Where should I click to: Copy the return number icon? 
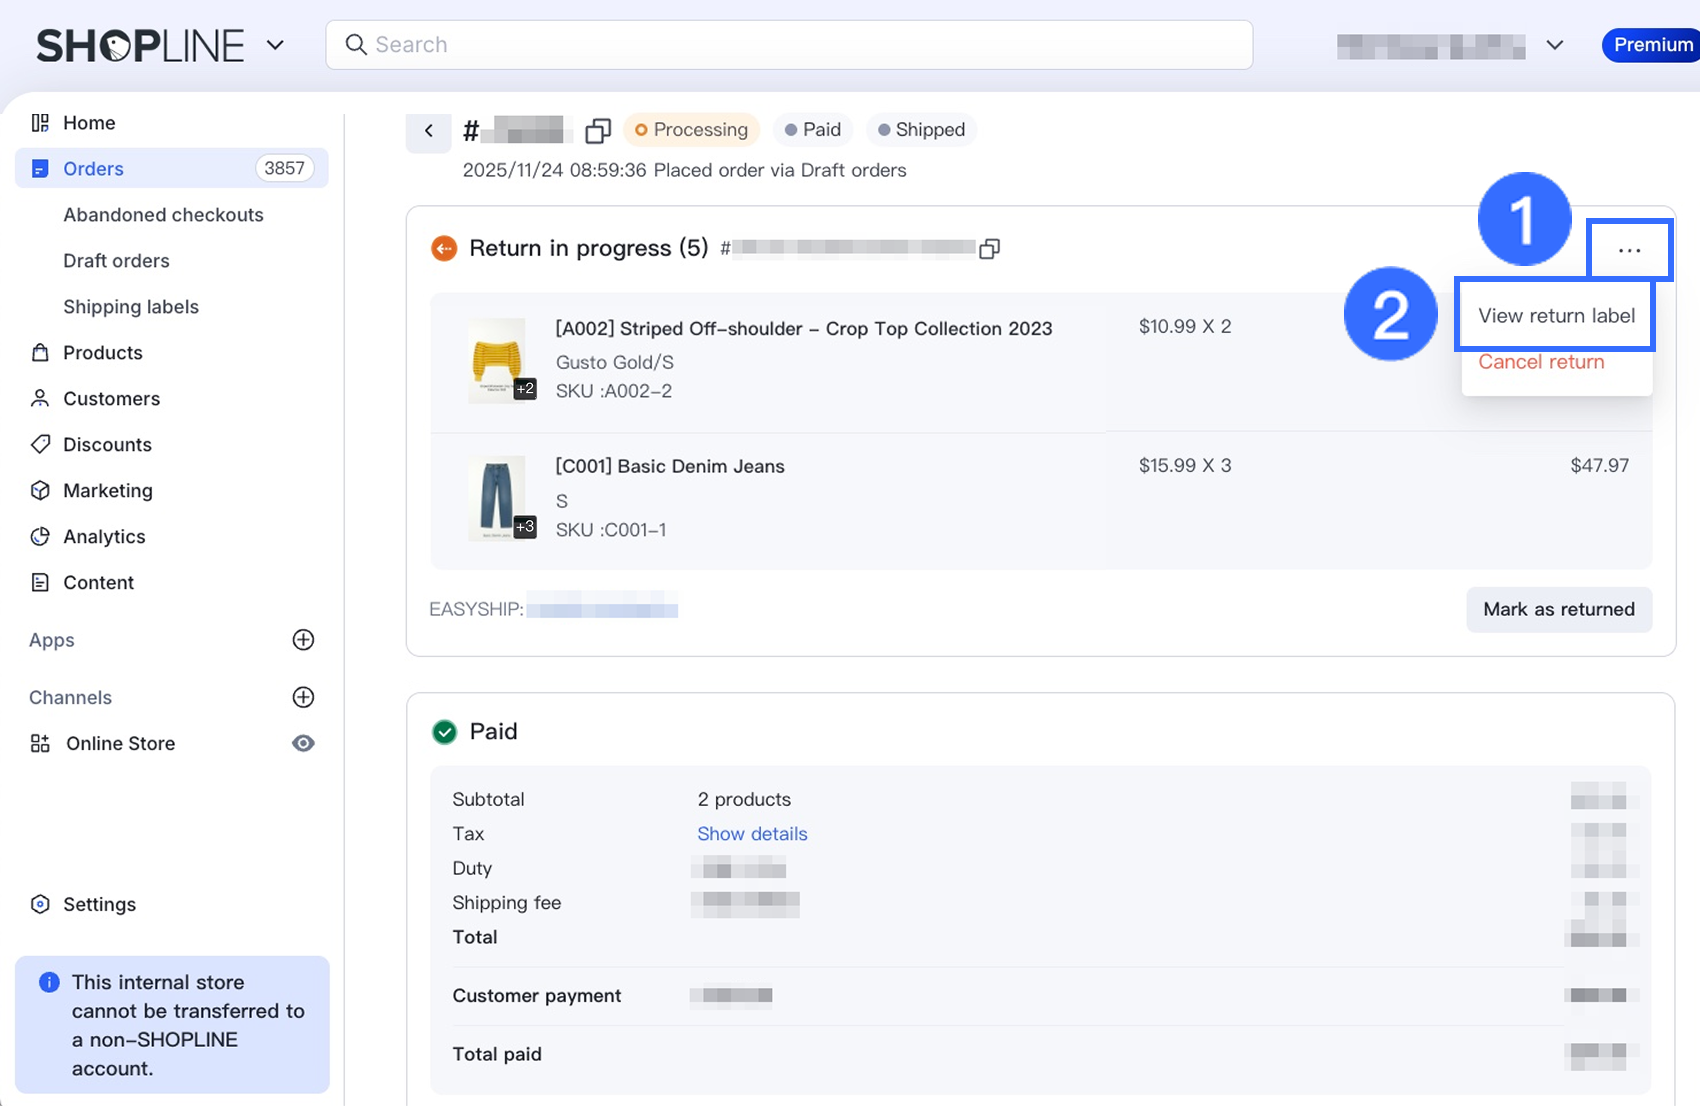pyautogui.click(x=989, y=249)
